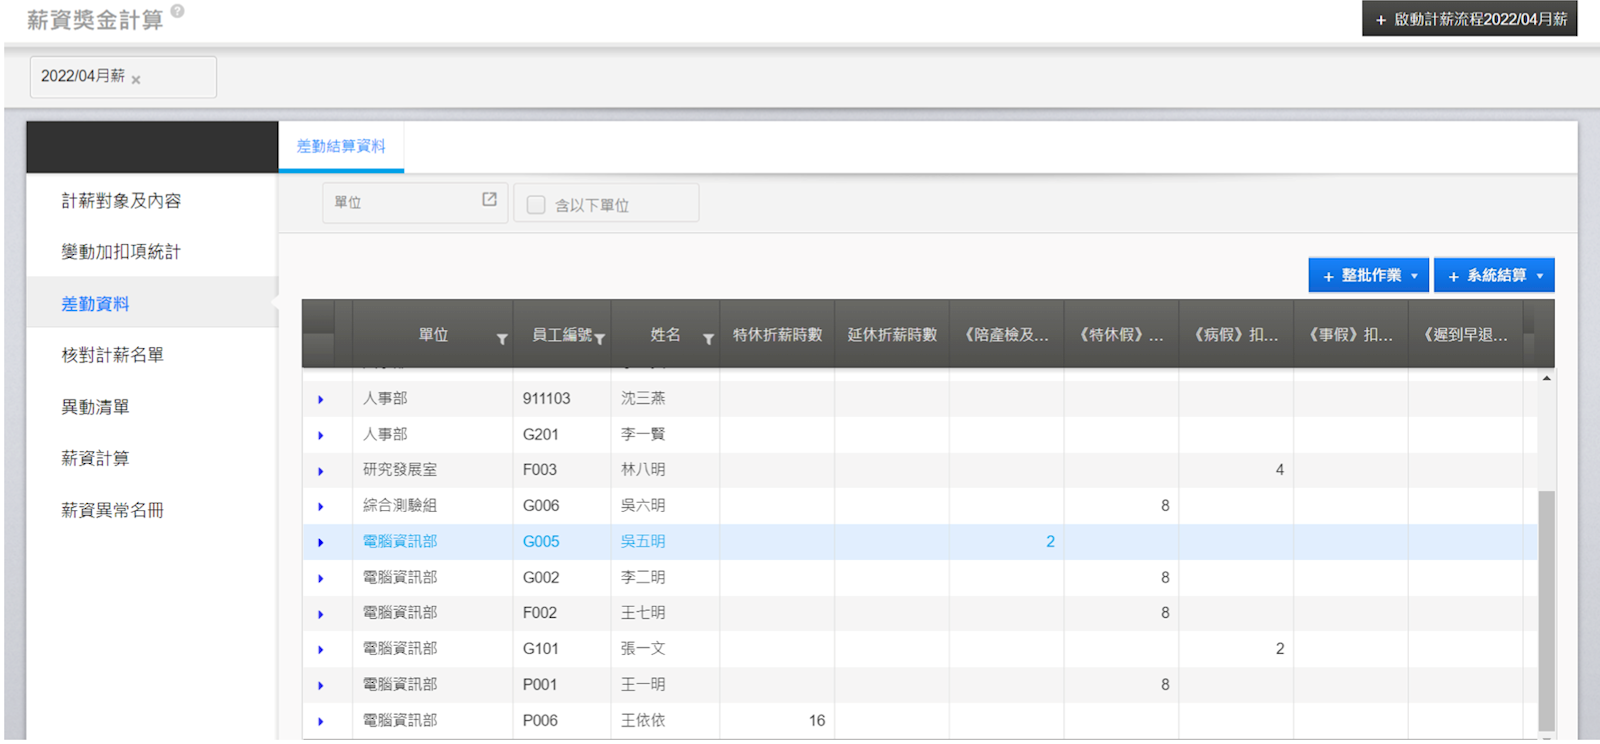The image size is (1600, 744).
Task: Switch to the 差勤結算資料 tab
Action: [x=341, y=147]
